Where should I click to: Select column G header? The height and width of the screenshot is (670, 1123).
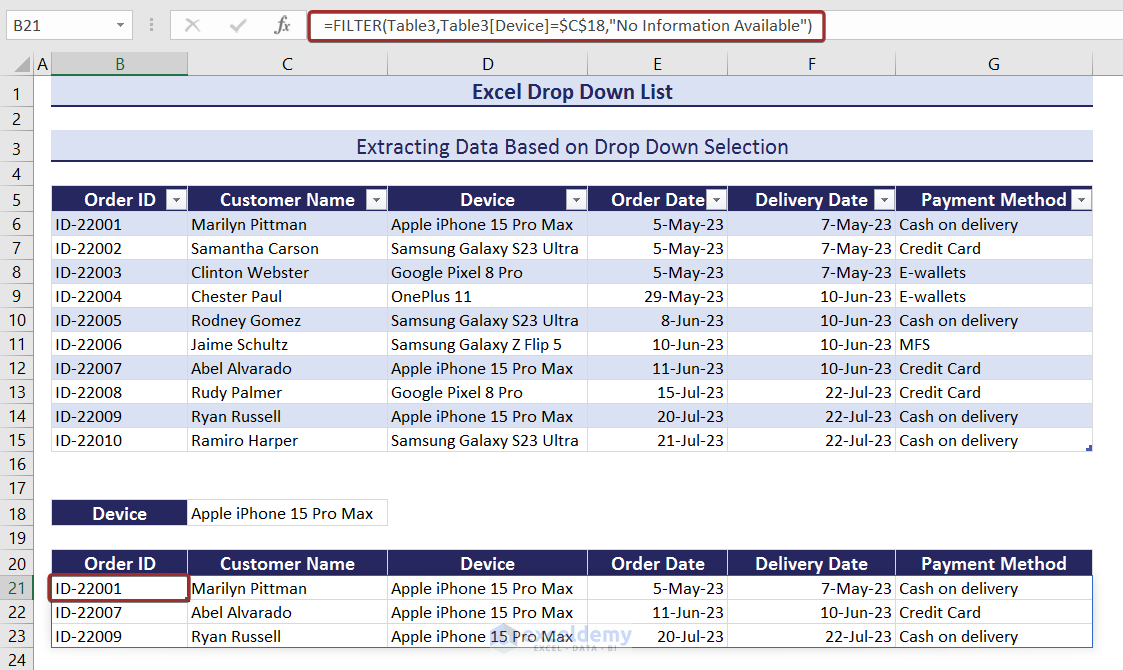pyautogui.click(x=994, y=64)
